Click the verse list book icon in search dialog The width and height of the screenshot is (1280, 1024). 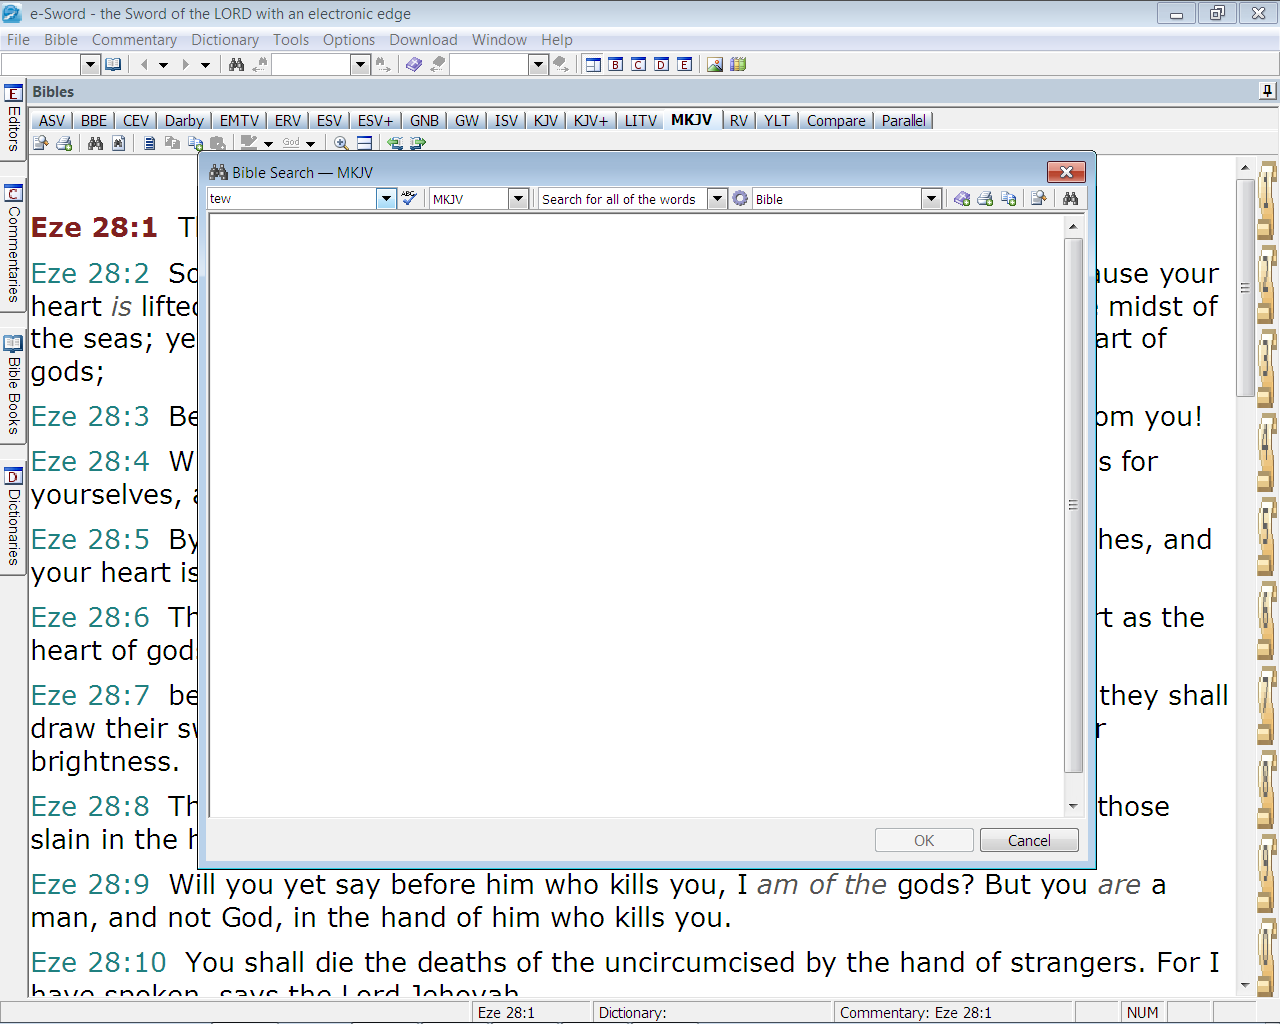tap(962, 199)
